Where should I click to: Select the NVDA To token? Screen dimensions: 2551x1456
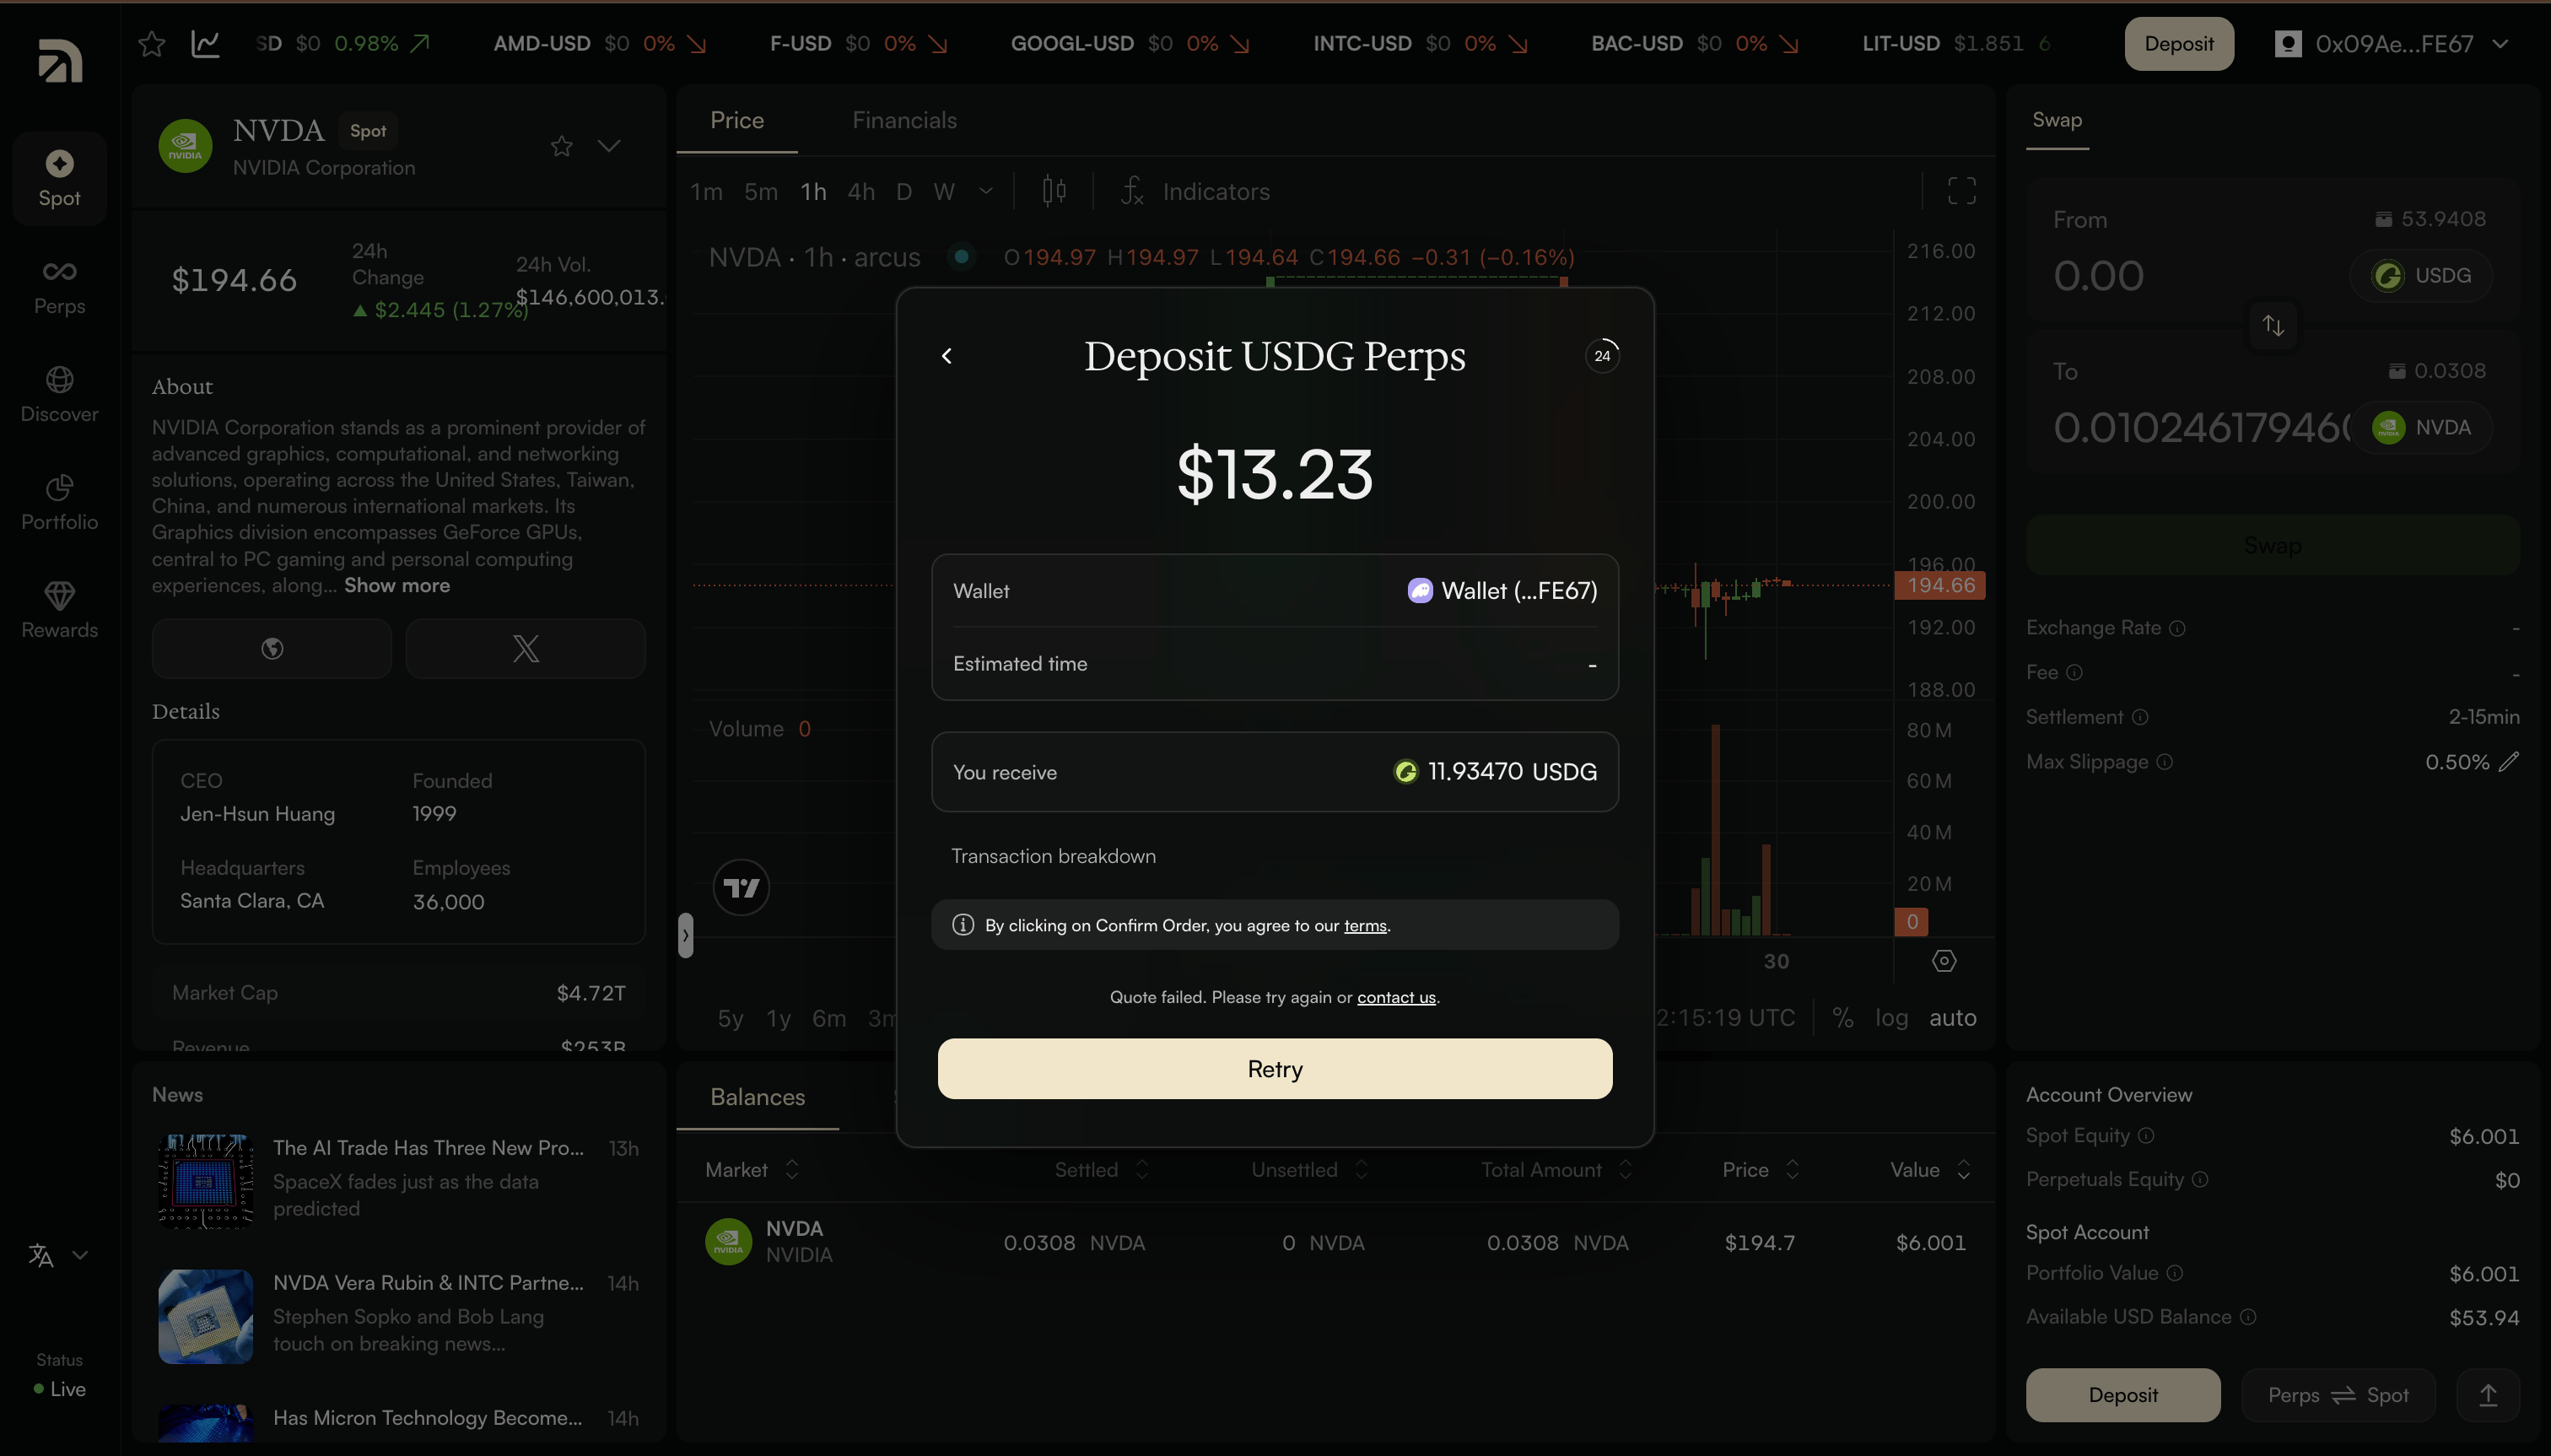2421,427
